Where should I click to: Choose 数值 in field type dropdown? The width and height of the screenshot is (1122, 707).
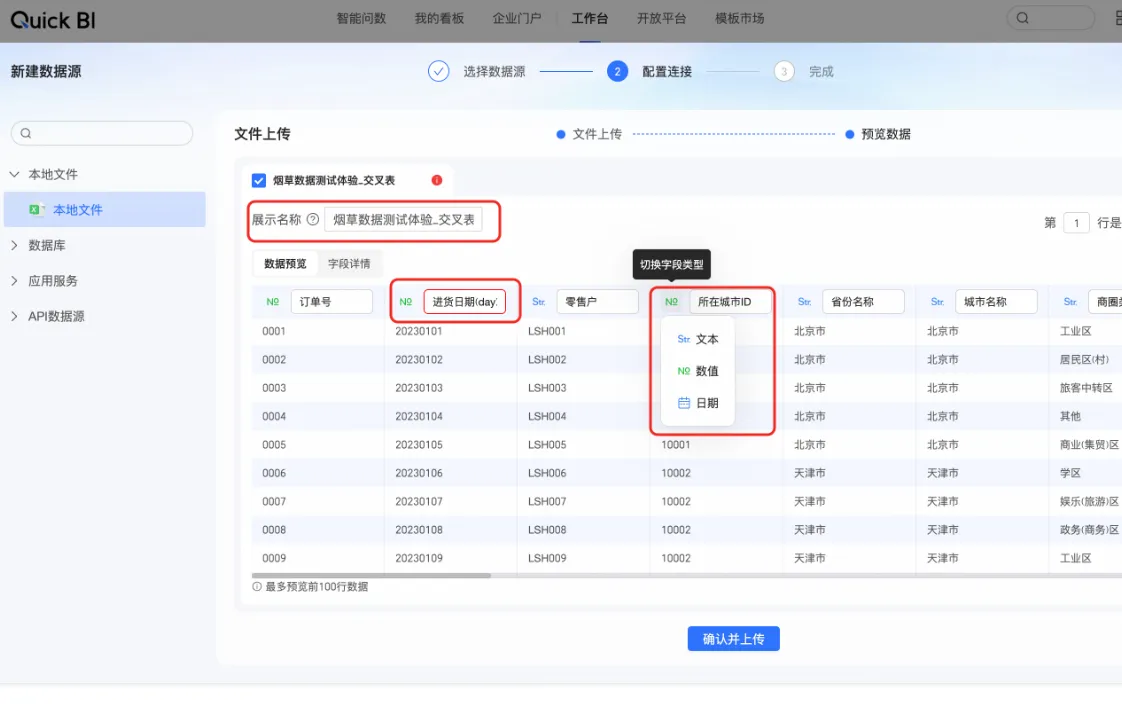click(698, 371)
